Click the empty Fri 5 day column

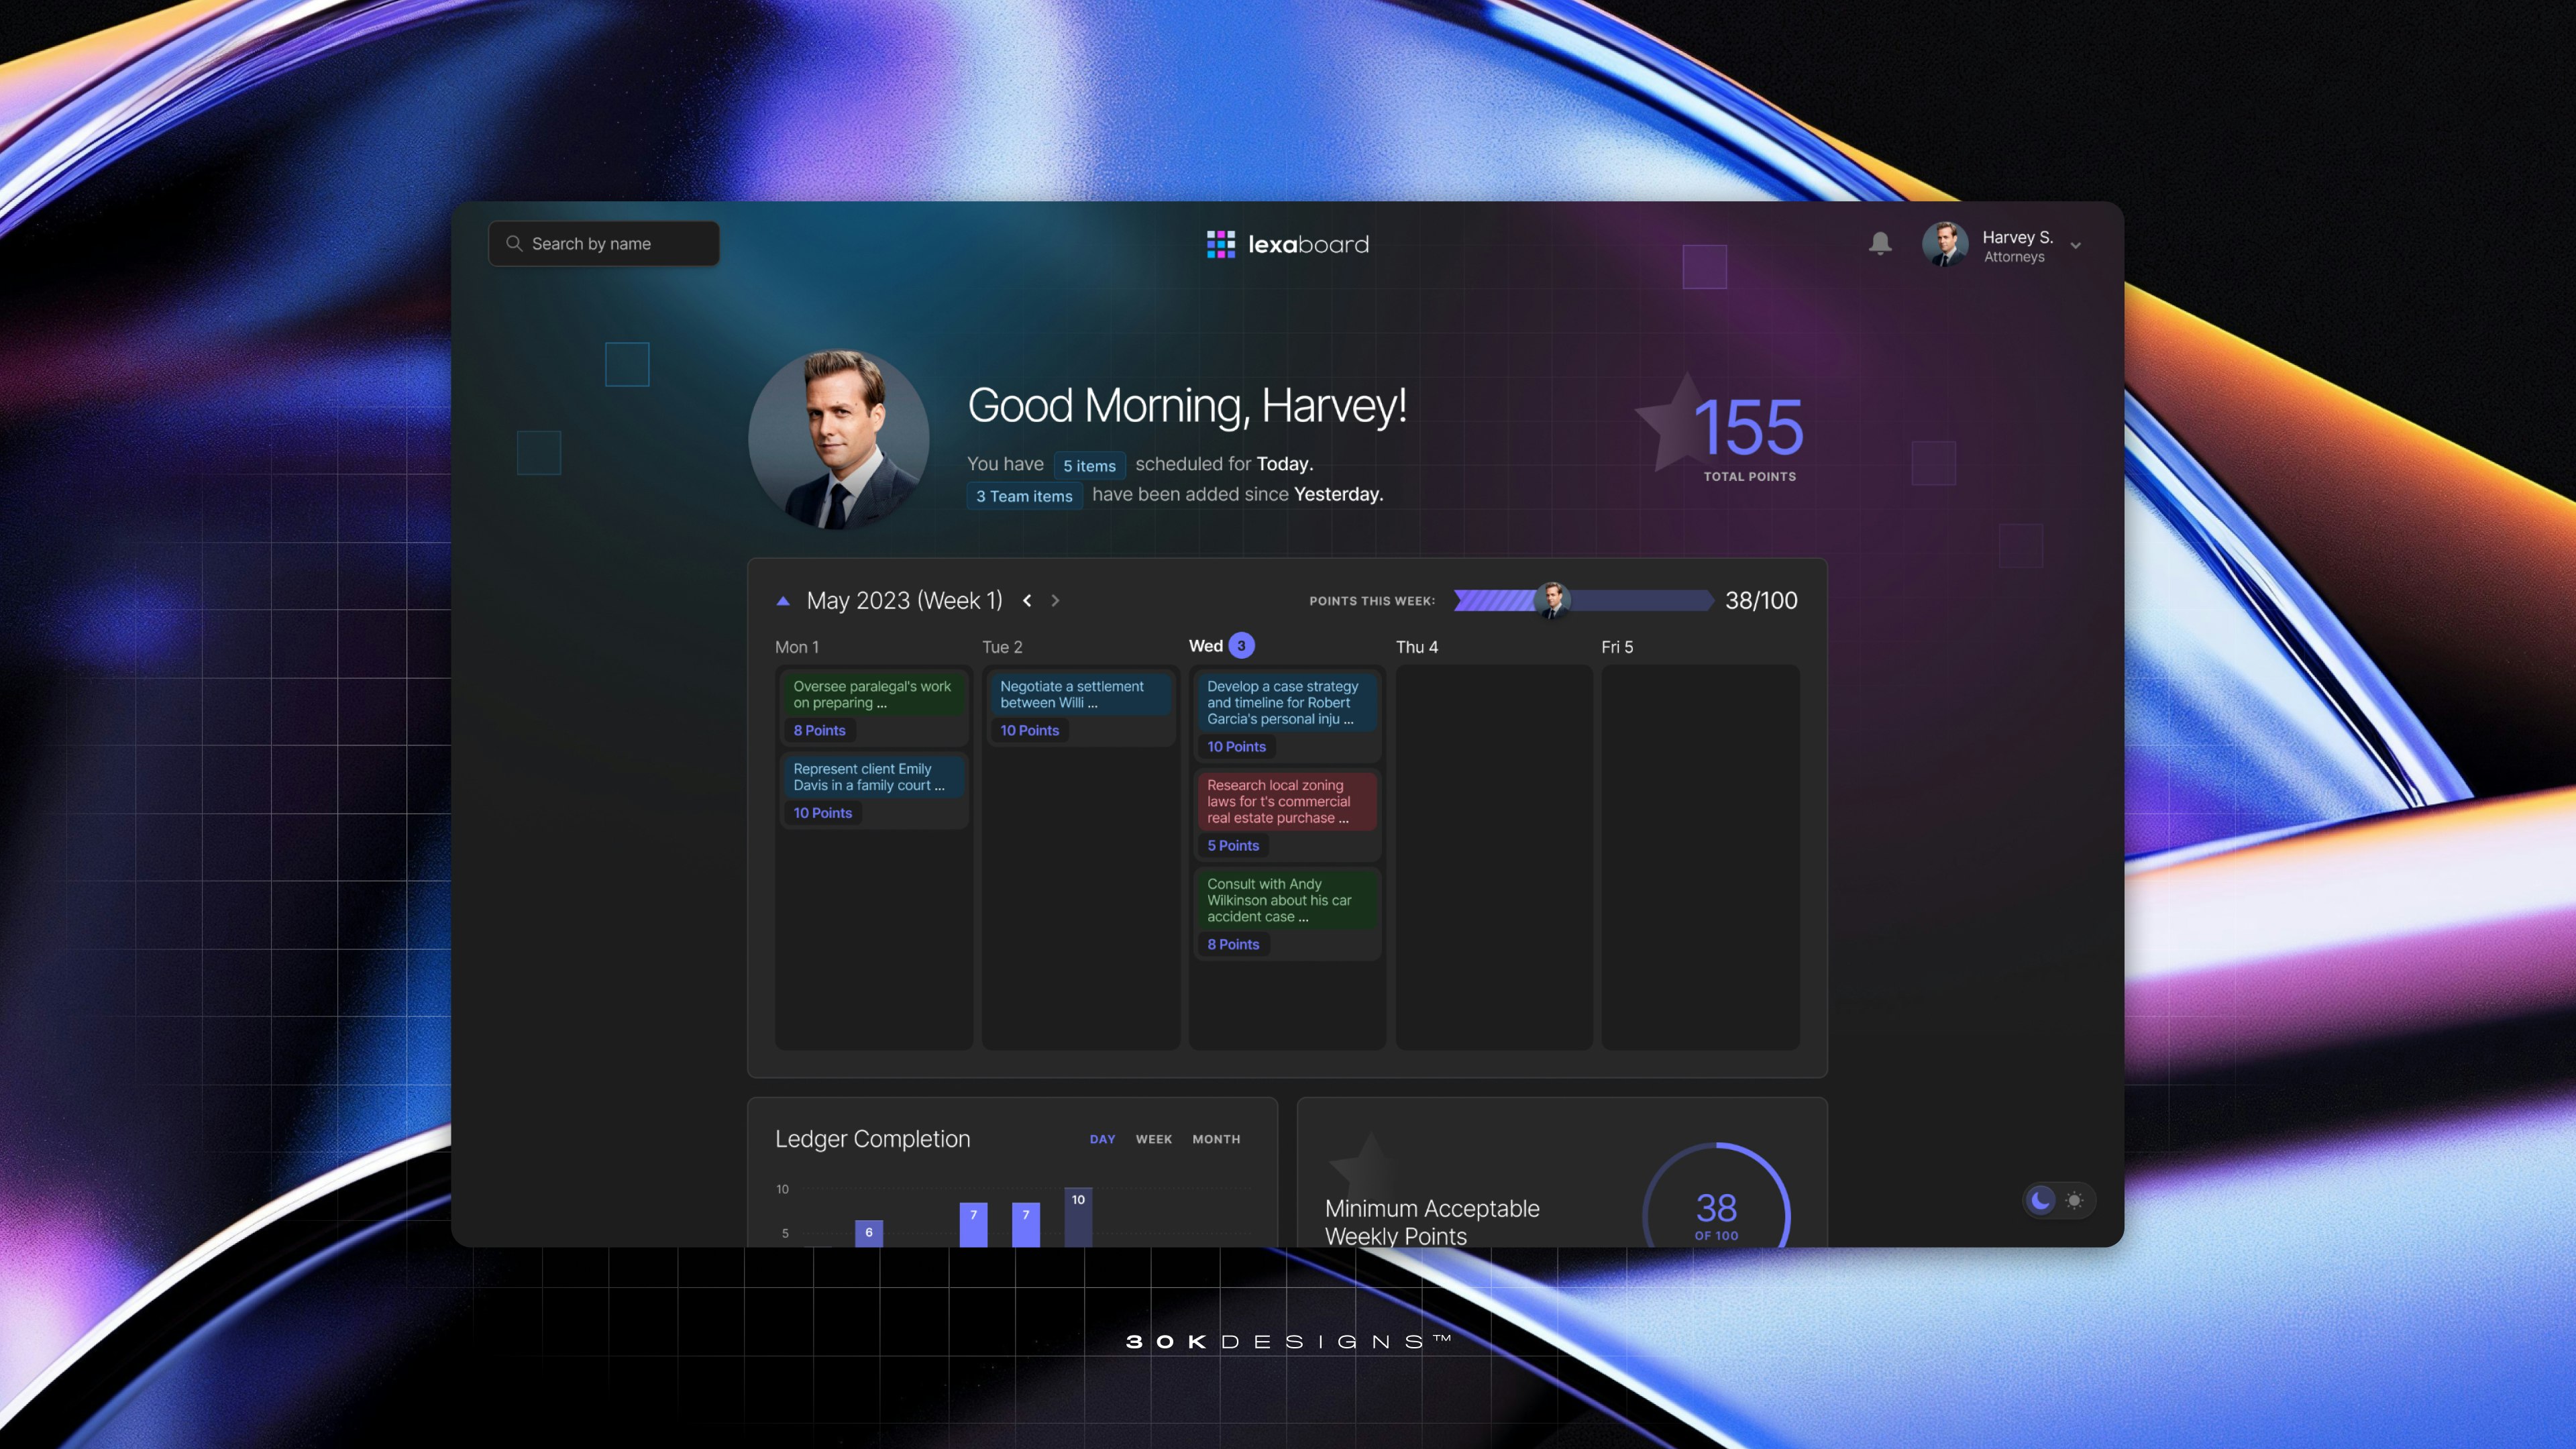[x=1700, y=857]
